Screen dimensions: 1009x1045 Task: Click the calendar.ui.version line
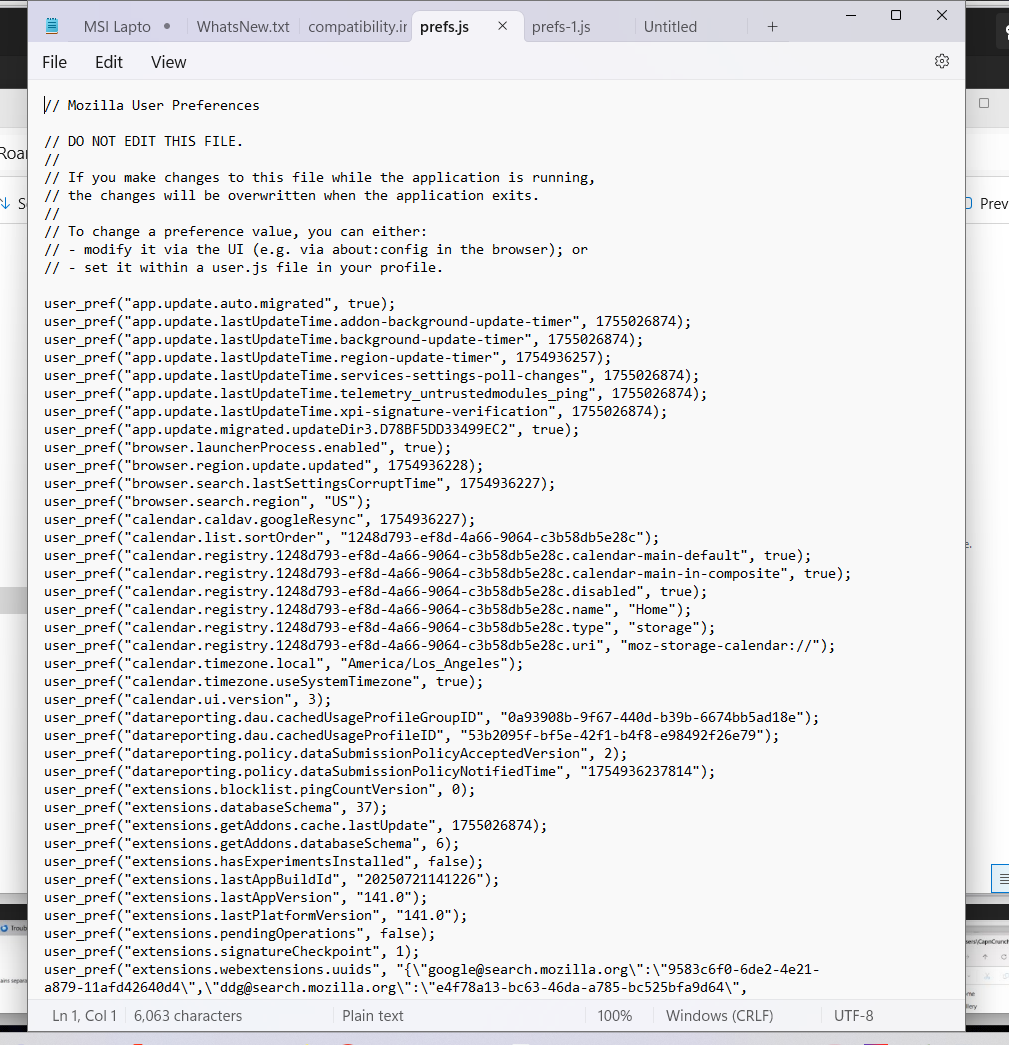(188, 699)
